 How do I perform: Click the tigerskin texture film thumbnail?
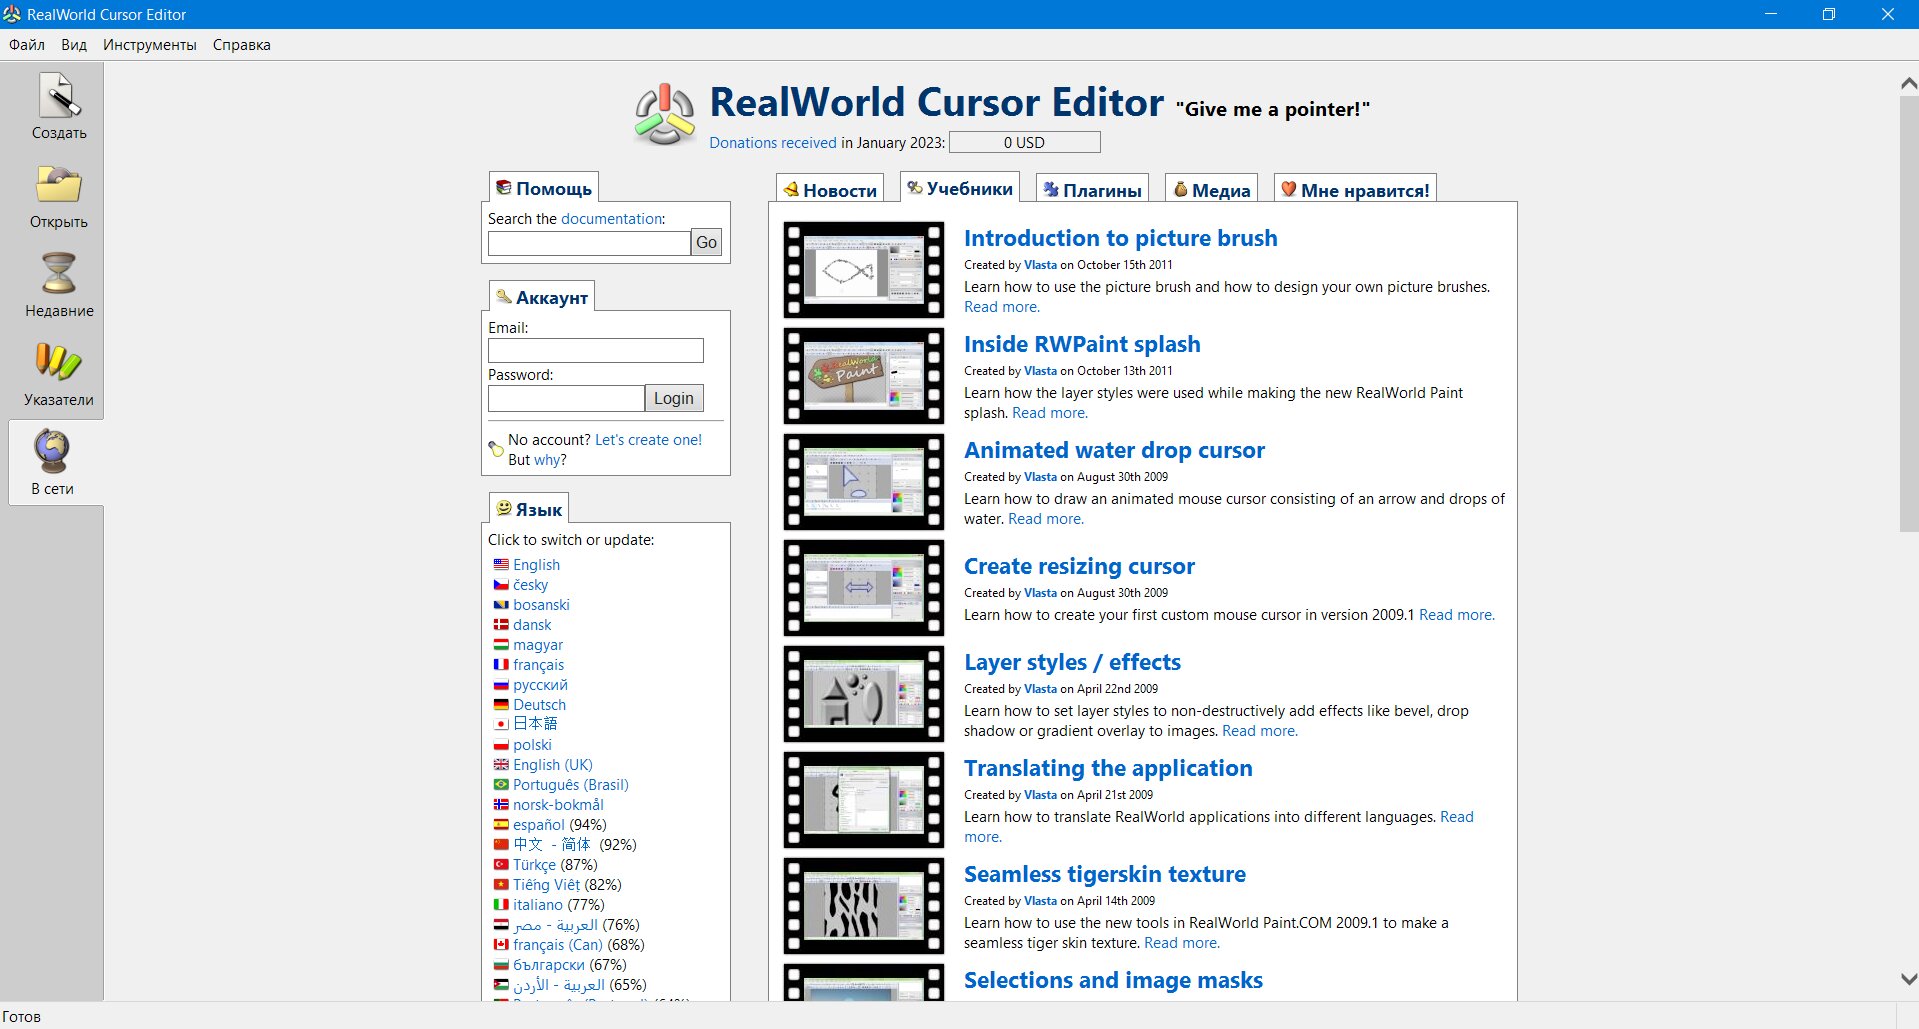click(x=864, y=906)
